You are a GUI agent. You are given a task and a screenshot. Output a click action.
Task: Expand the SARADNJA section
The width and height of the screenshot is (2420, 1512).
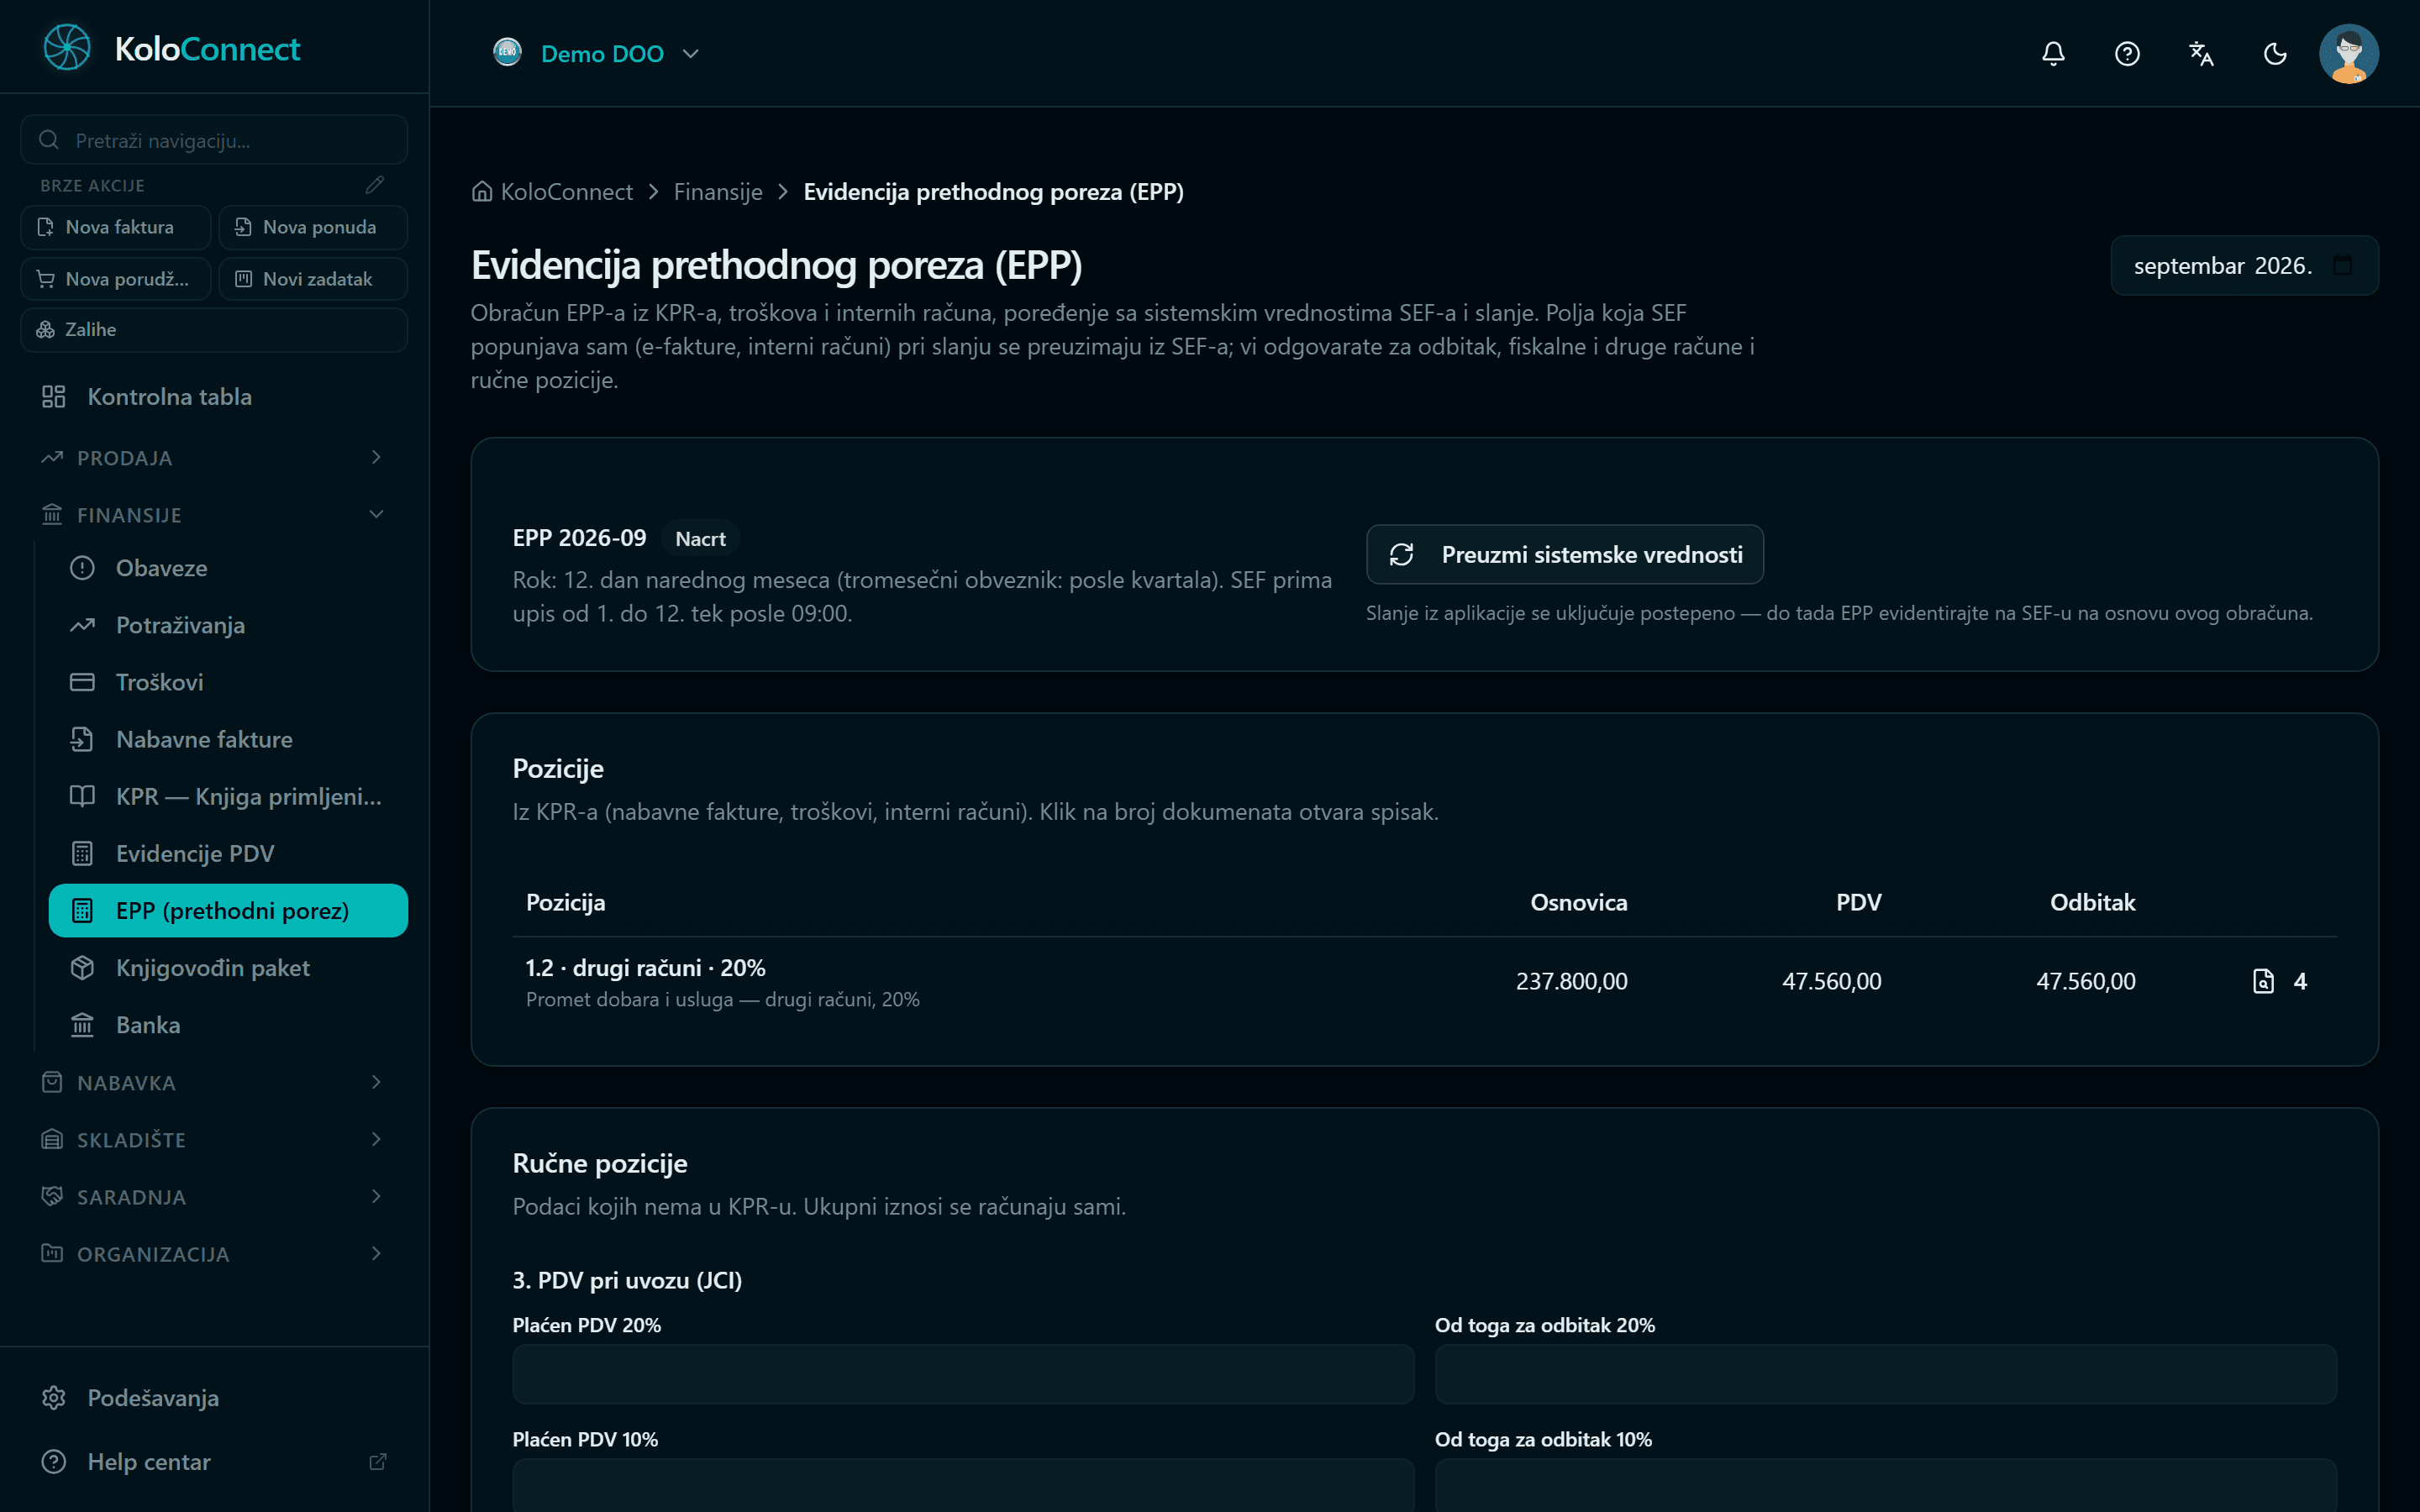[x=214, y=1196]
